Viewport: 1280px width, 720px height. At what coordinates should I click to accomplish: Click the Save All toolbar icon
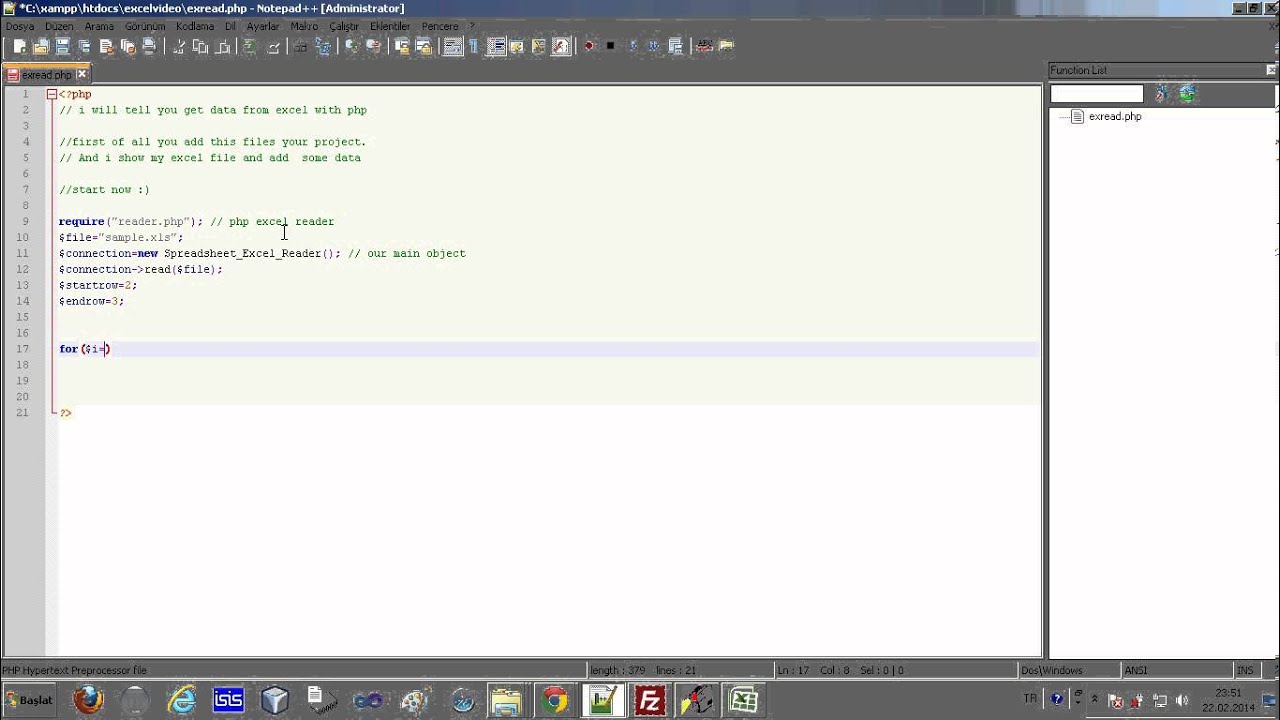tap(84, 46)
